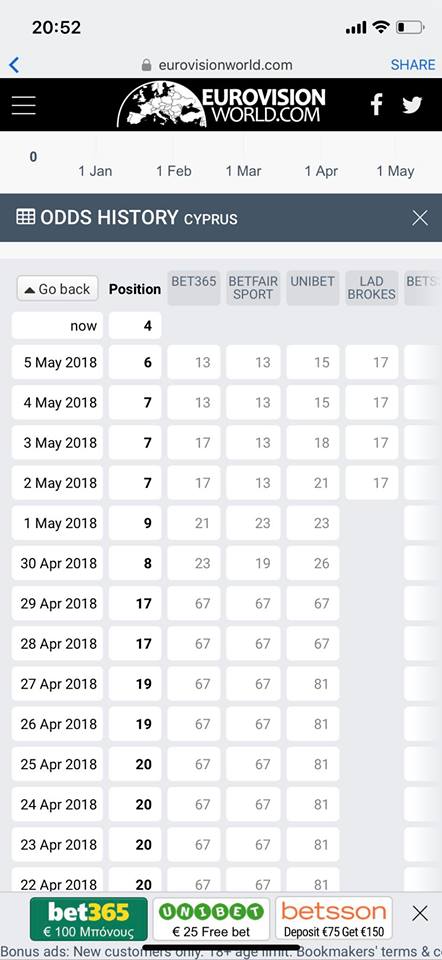Screen dimensions: 442x960
Task: Tap the padlock icon in address bar
Action: point(146,65)
